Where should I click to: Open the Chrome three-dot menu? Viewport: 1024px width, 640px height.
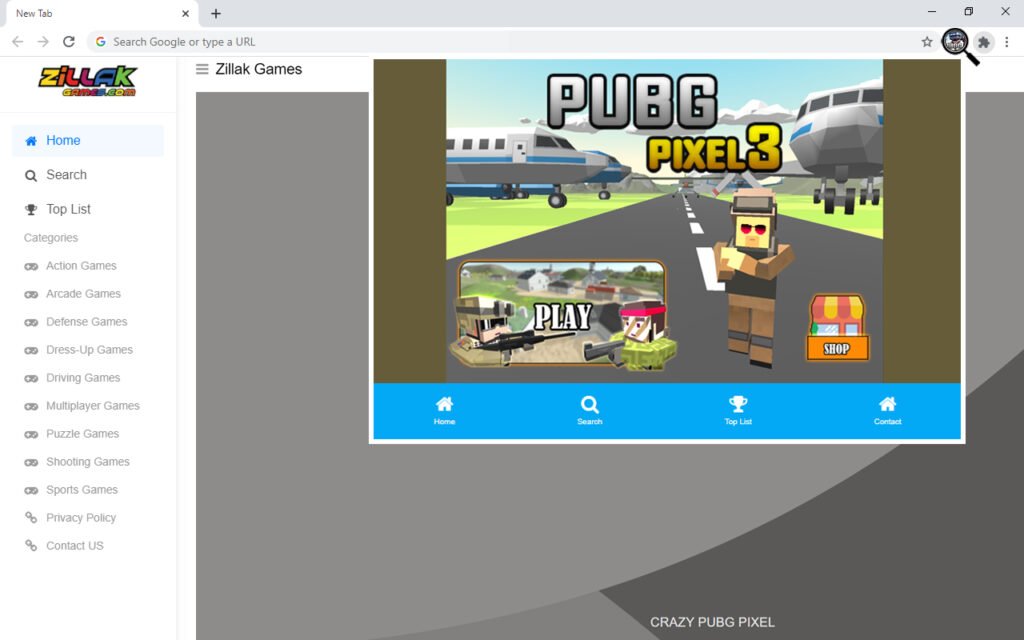(x=1006, y=42)
